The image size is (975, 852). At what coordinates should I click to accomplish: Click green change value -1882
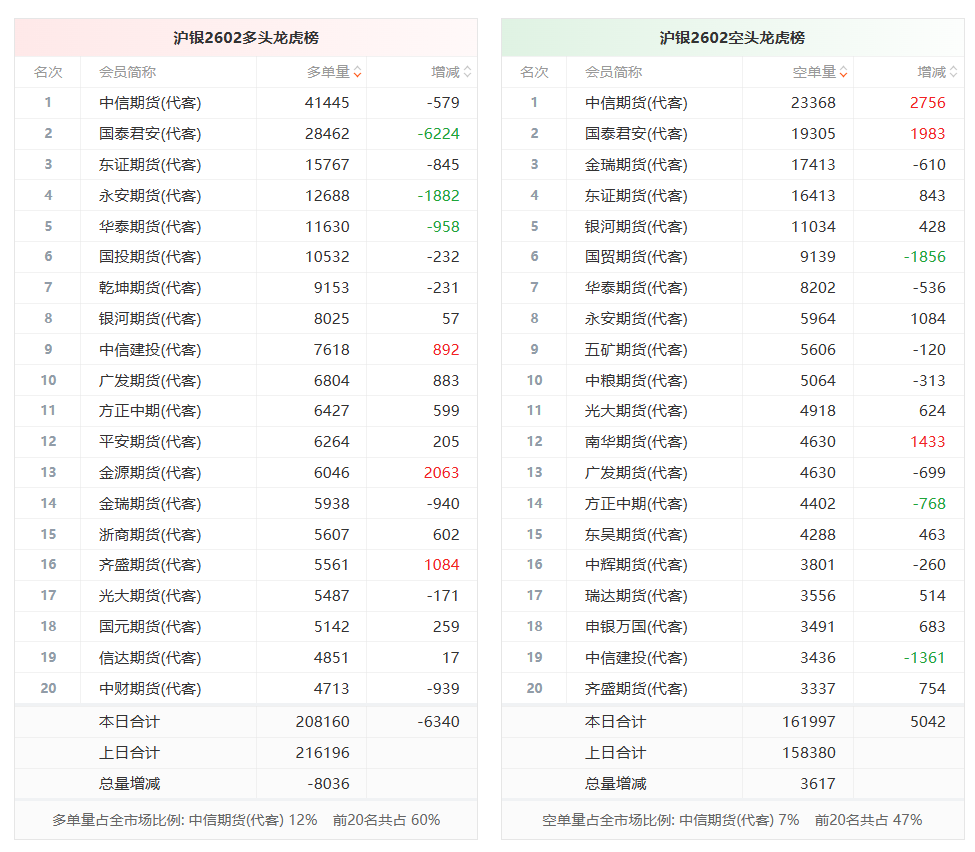(438, 196)
